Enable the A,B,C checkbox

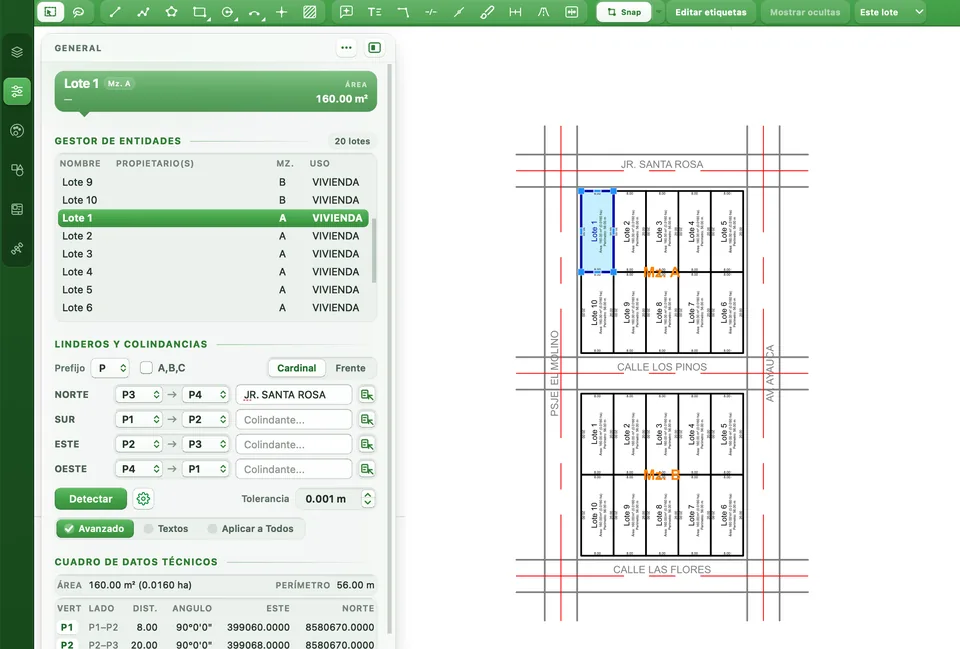coord(146,368)
